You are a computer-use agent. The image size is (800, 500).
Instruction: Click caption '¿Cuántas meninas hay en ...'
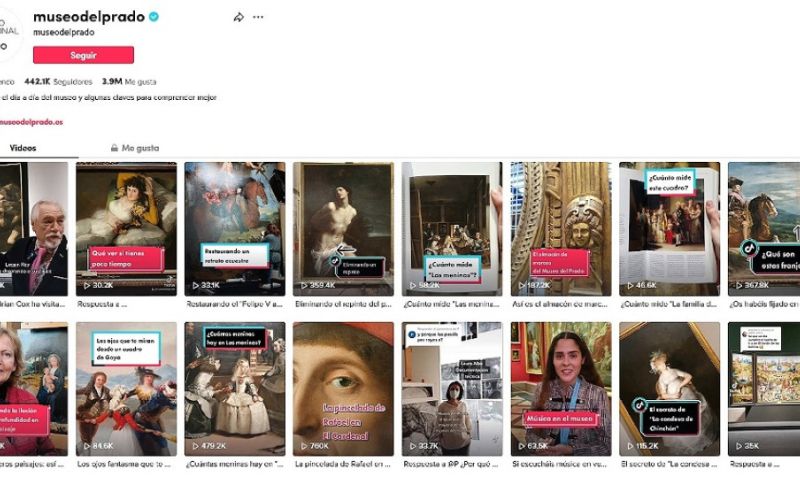point(234,464)
